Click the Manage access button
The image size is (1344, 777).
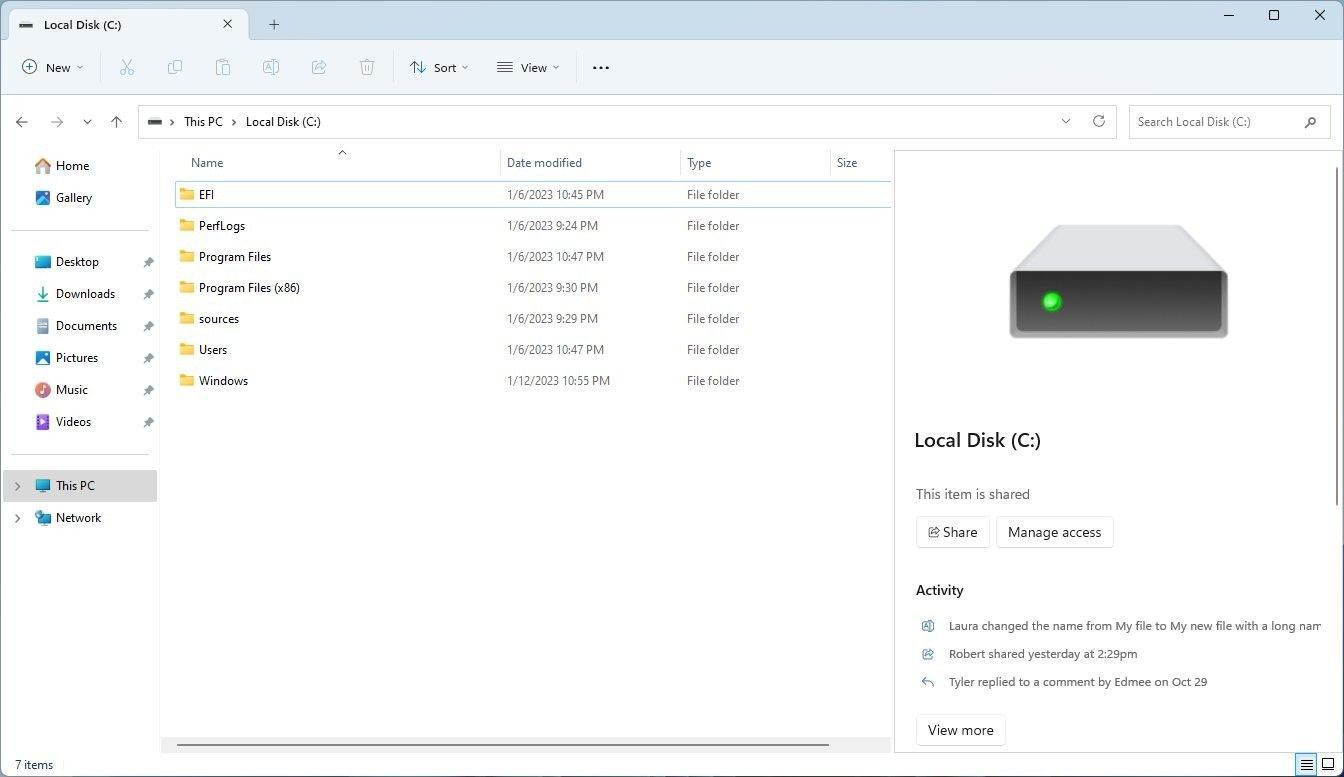1054,532
